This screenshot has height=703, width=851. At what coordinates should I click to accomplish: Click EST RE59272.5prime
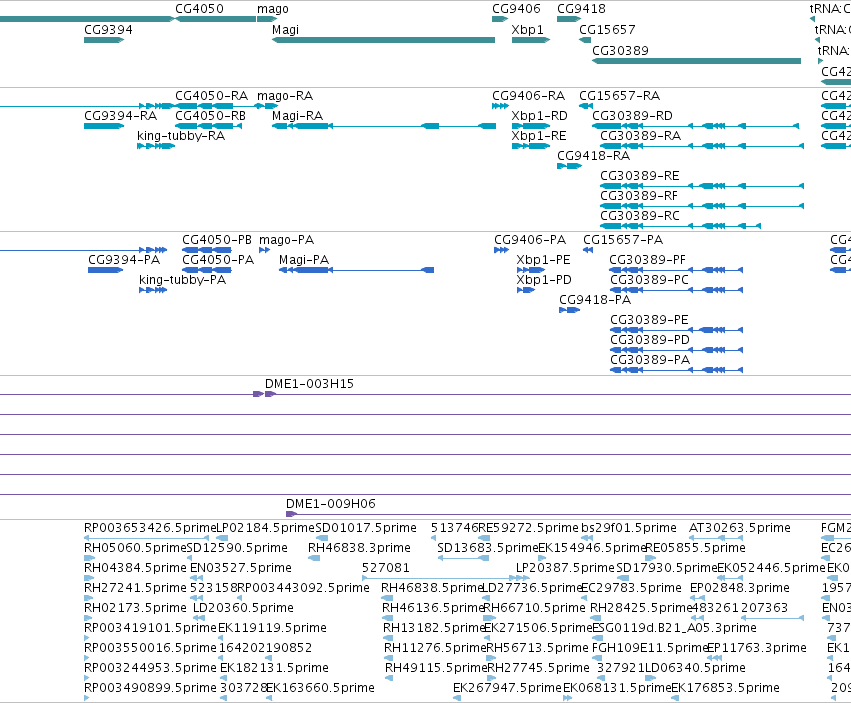coord(529,528)
